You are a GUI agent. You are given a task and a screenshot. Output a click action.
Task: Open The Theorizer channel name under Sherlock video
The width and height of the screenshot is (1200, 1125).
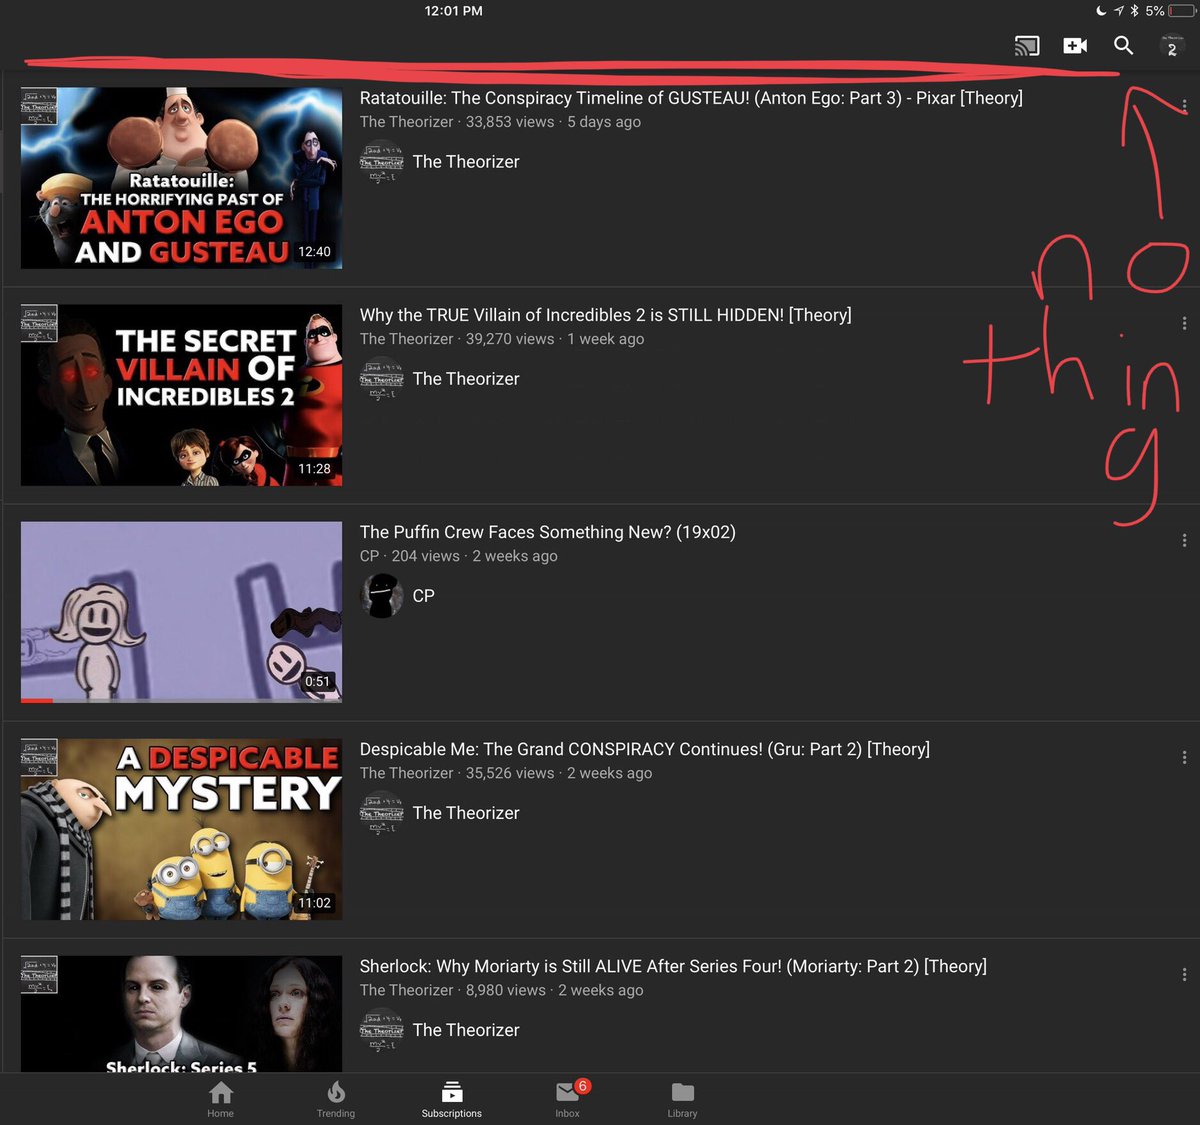466,1030
